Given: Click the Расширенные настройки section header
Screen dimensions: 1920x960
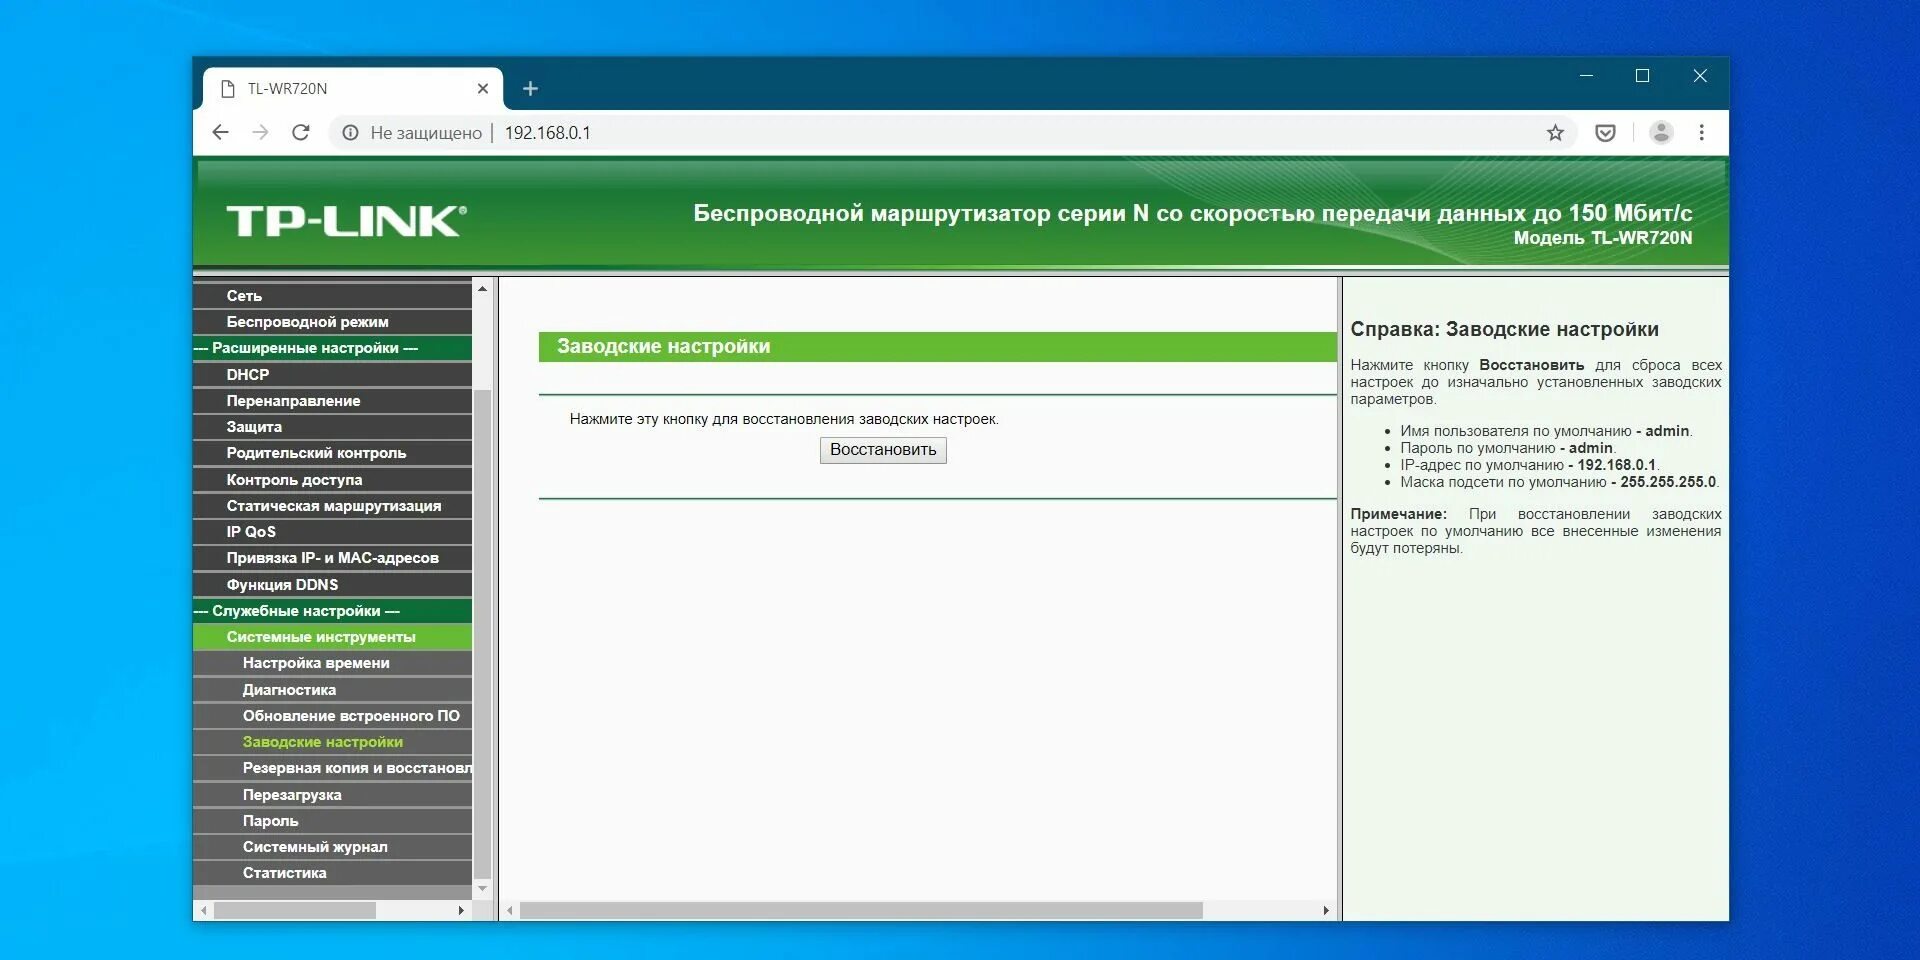Looking at the screenshot, I should pos(332,348).
